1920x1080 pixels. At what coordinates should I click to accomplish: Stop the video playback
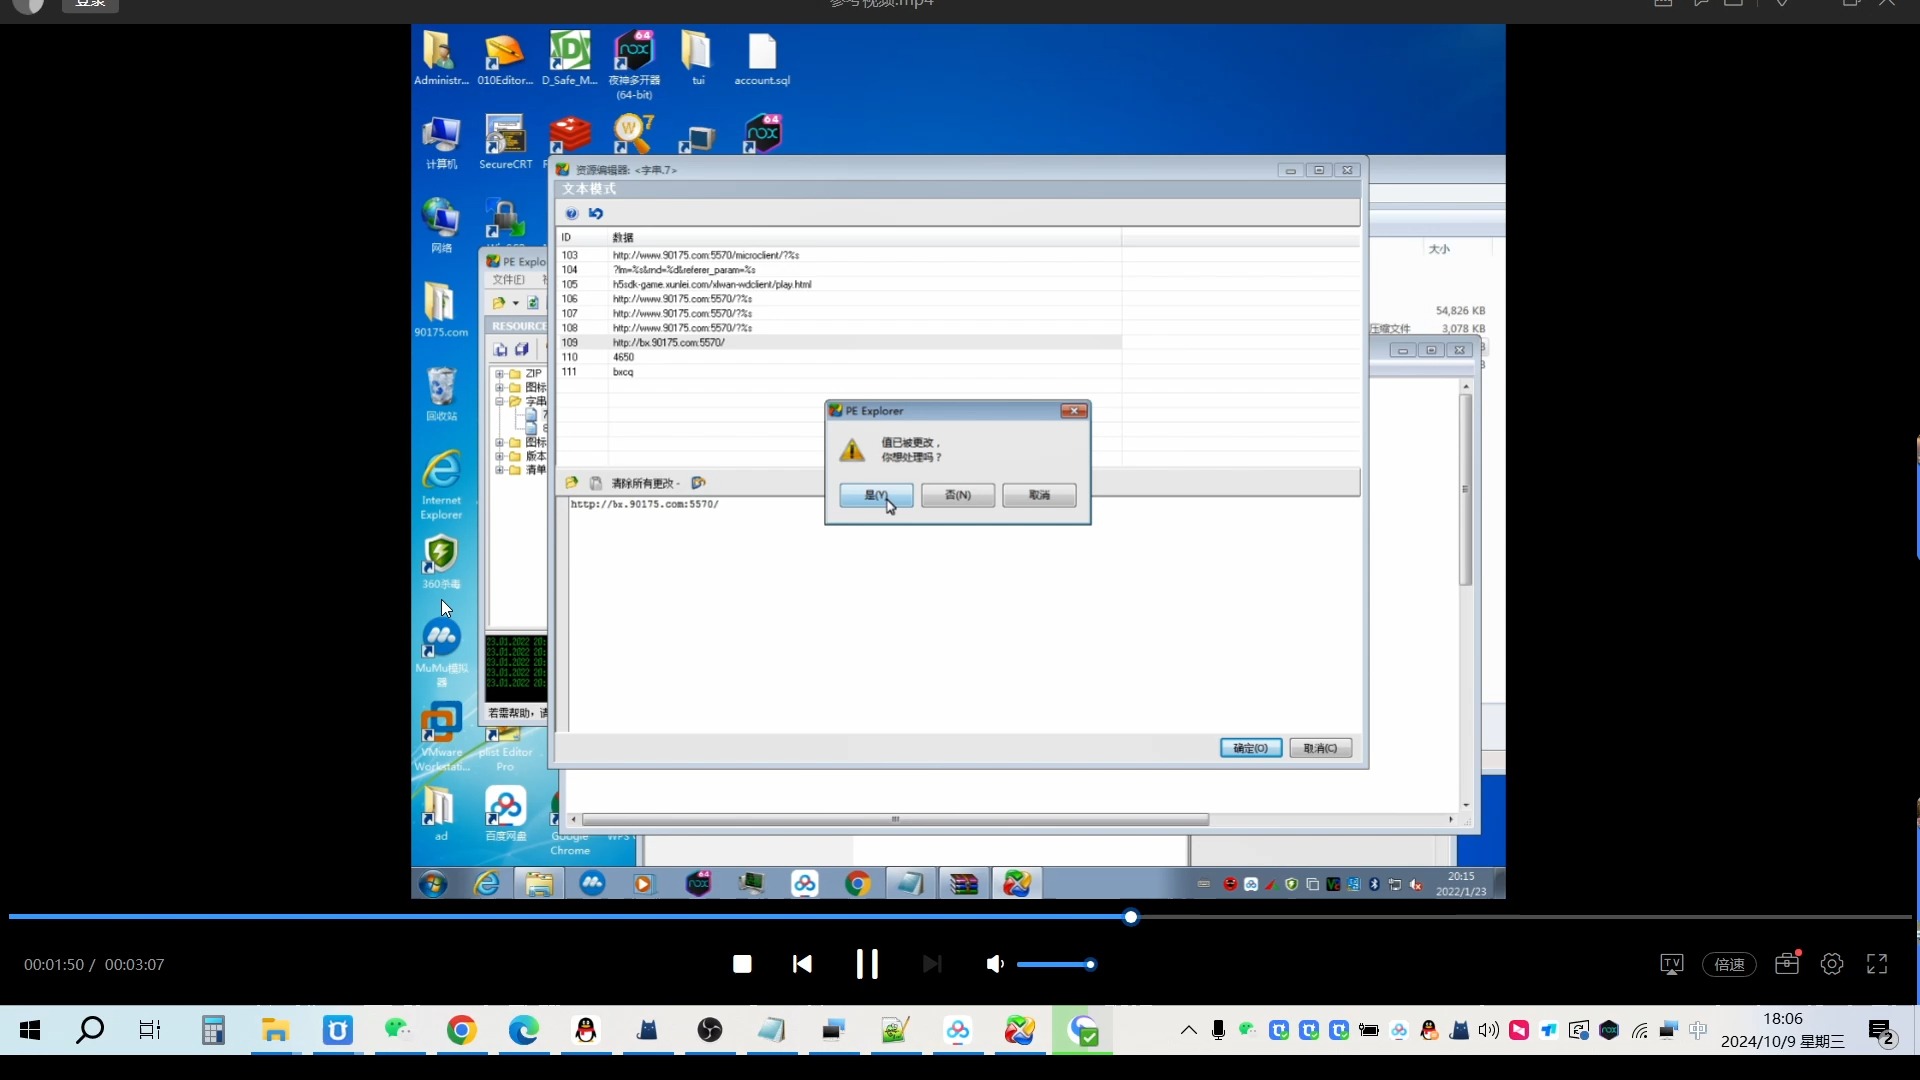click(742, 964)
